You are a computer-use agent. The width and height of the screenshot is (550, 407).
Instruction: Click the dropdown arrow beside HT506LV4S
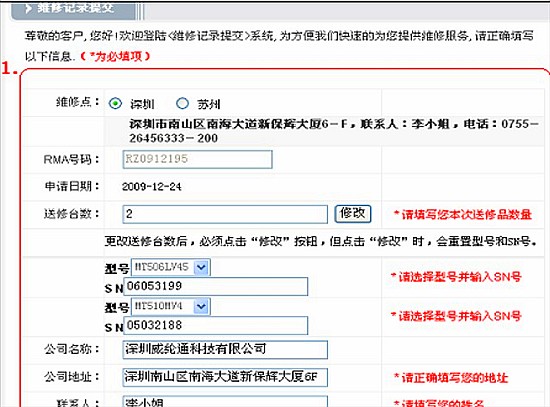[201, 268]
